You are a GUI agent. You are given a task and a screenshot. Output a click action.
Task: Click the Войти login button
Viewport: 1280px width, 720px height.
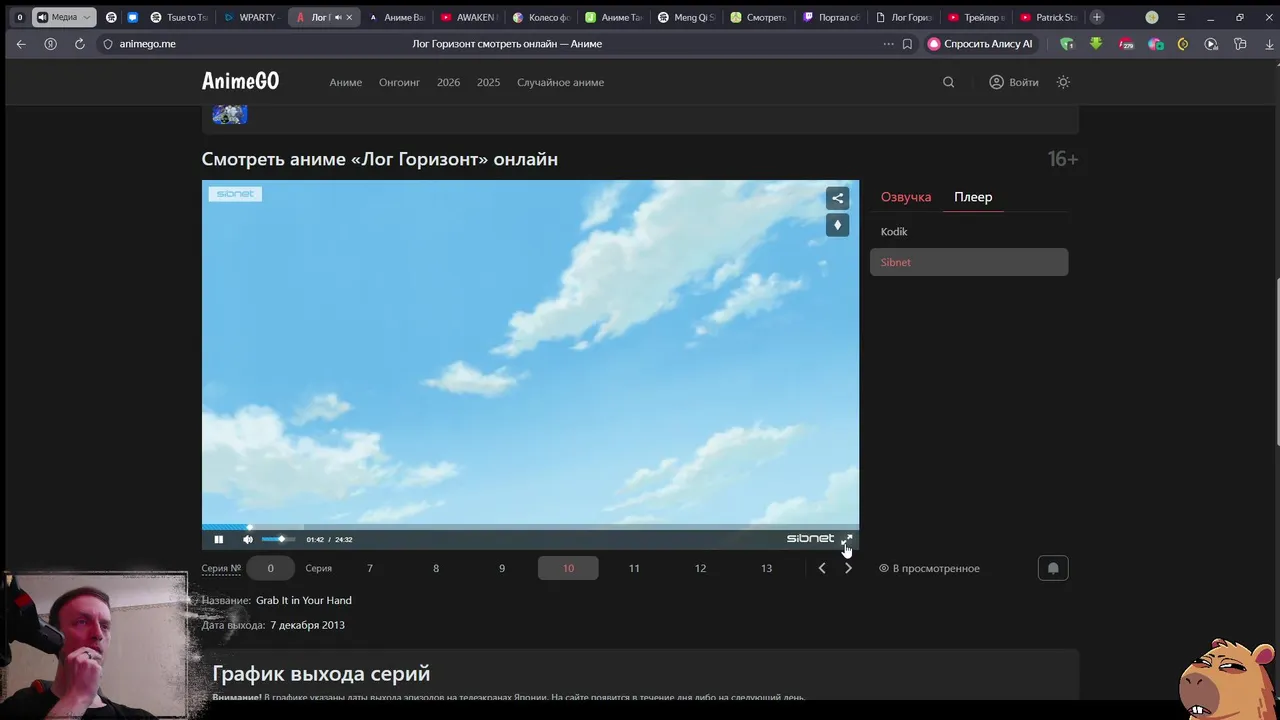point(1014,82)
